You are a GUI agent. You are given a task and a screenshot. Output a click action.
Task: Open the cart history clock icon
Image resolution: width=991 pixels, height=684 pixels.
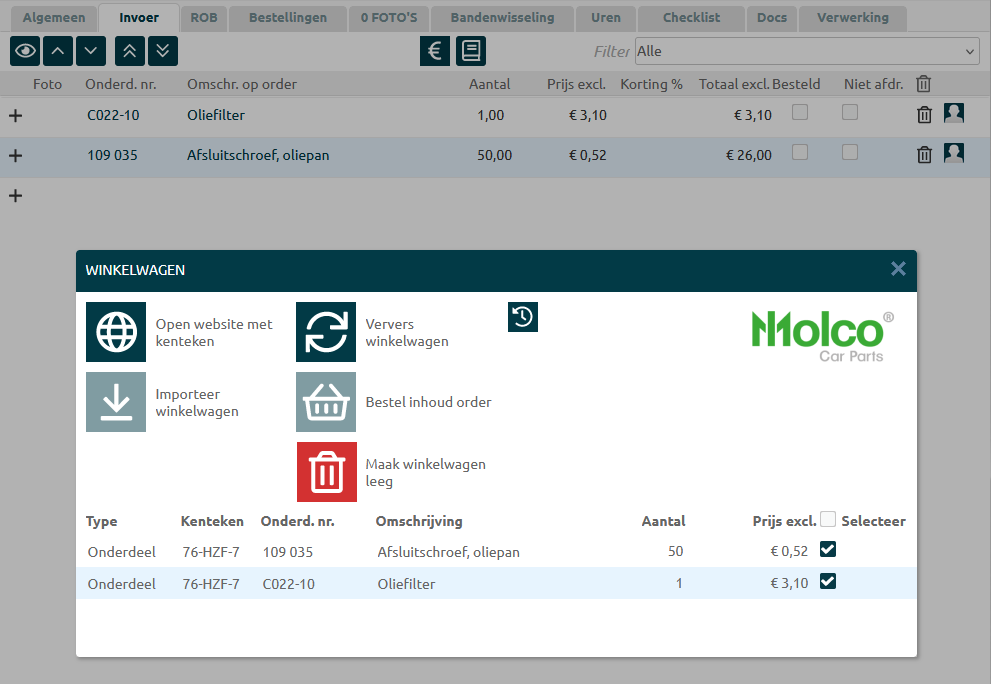523,317
